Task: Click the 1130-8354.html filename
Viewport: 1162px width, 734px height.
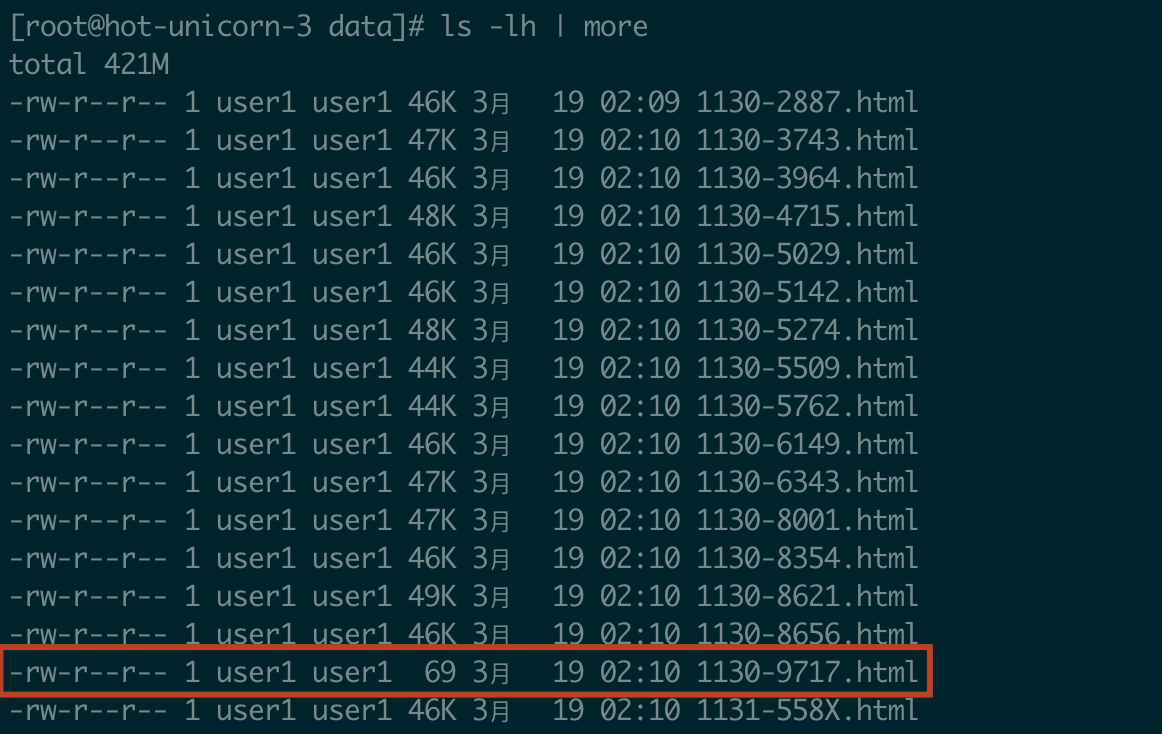Action: (x=807, y=558)
